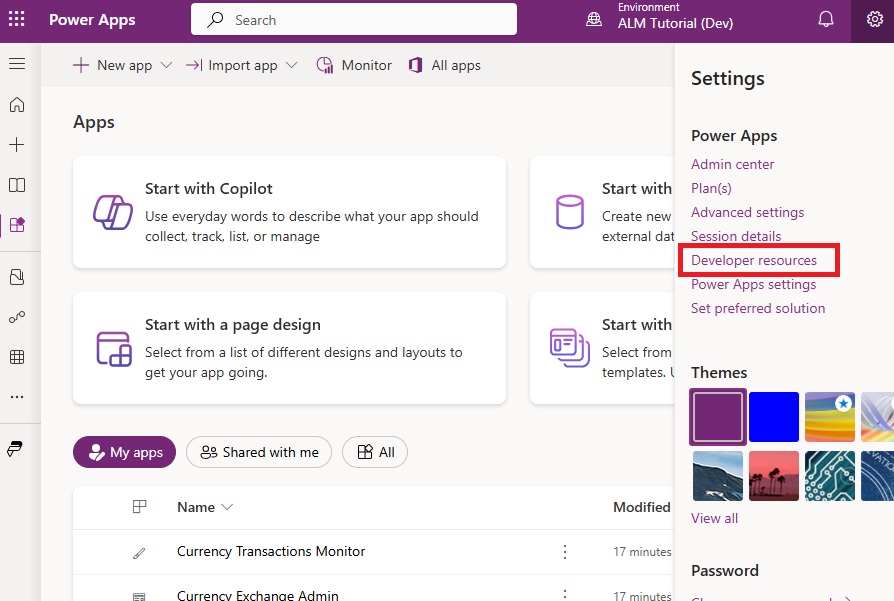Go to Home in the sidebar
This screenshot has width=894, height=601.
click(x=17, y=104)
